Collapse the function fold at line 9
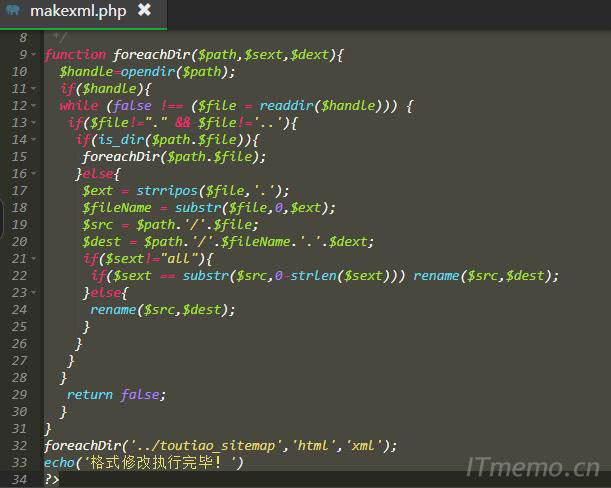Viewport: 611px width, 488px height. point(34,55)
